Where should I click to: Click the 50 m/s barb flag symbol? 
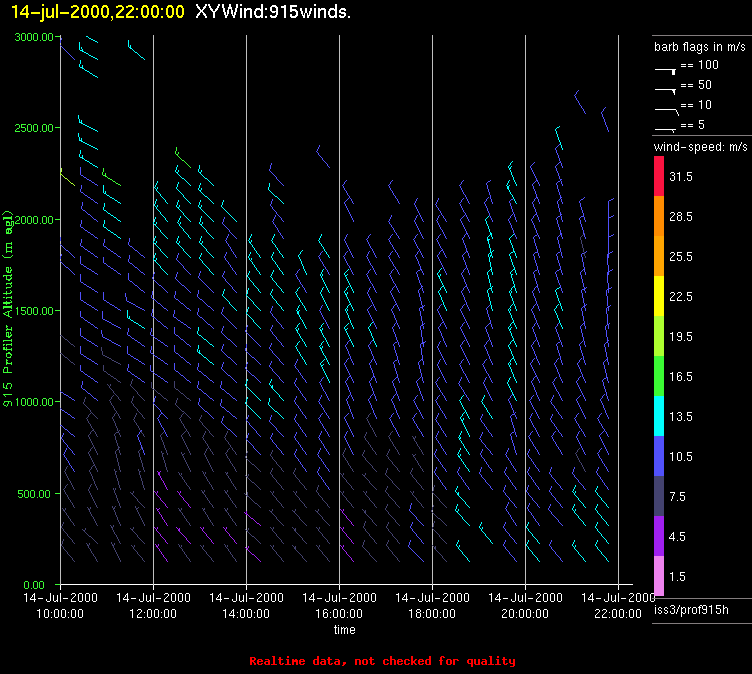pos(666,88)
